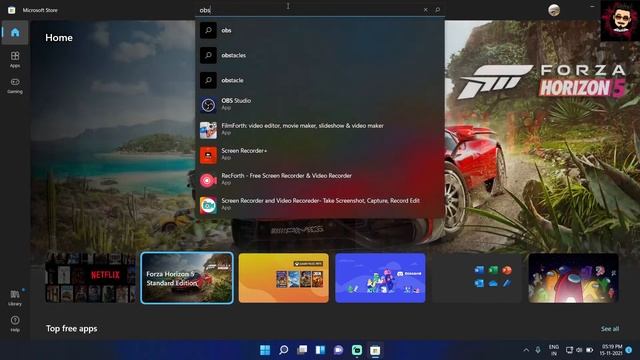Click the FilmForth app icon

(208, 130)
